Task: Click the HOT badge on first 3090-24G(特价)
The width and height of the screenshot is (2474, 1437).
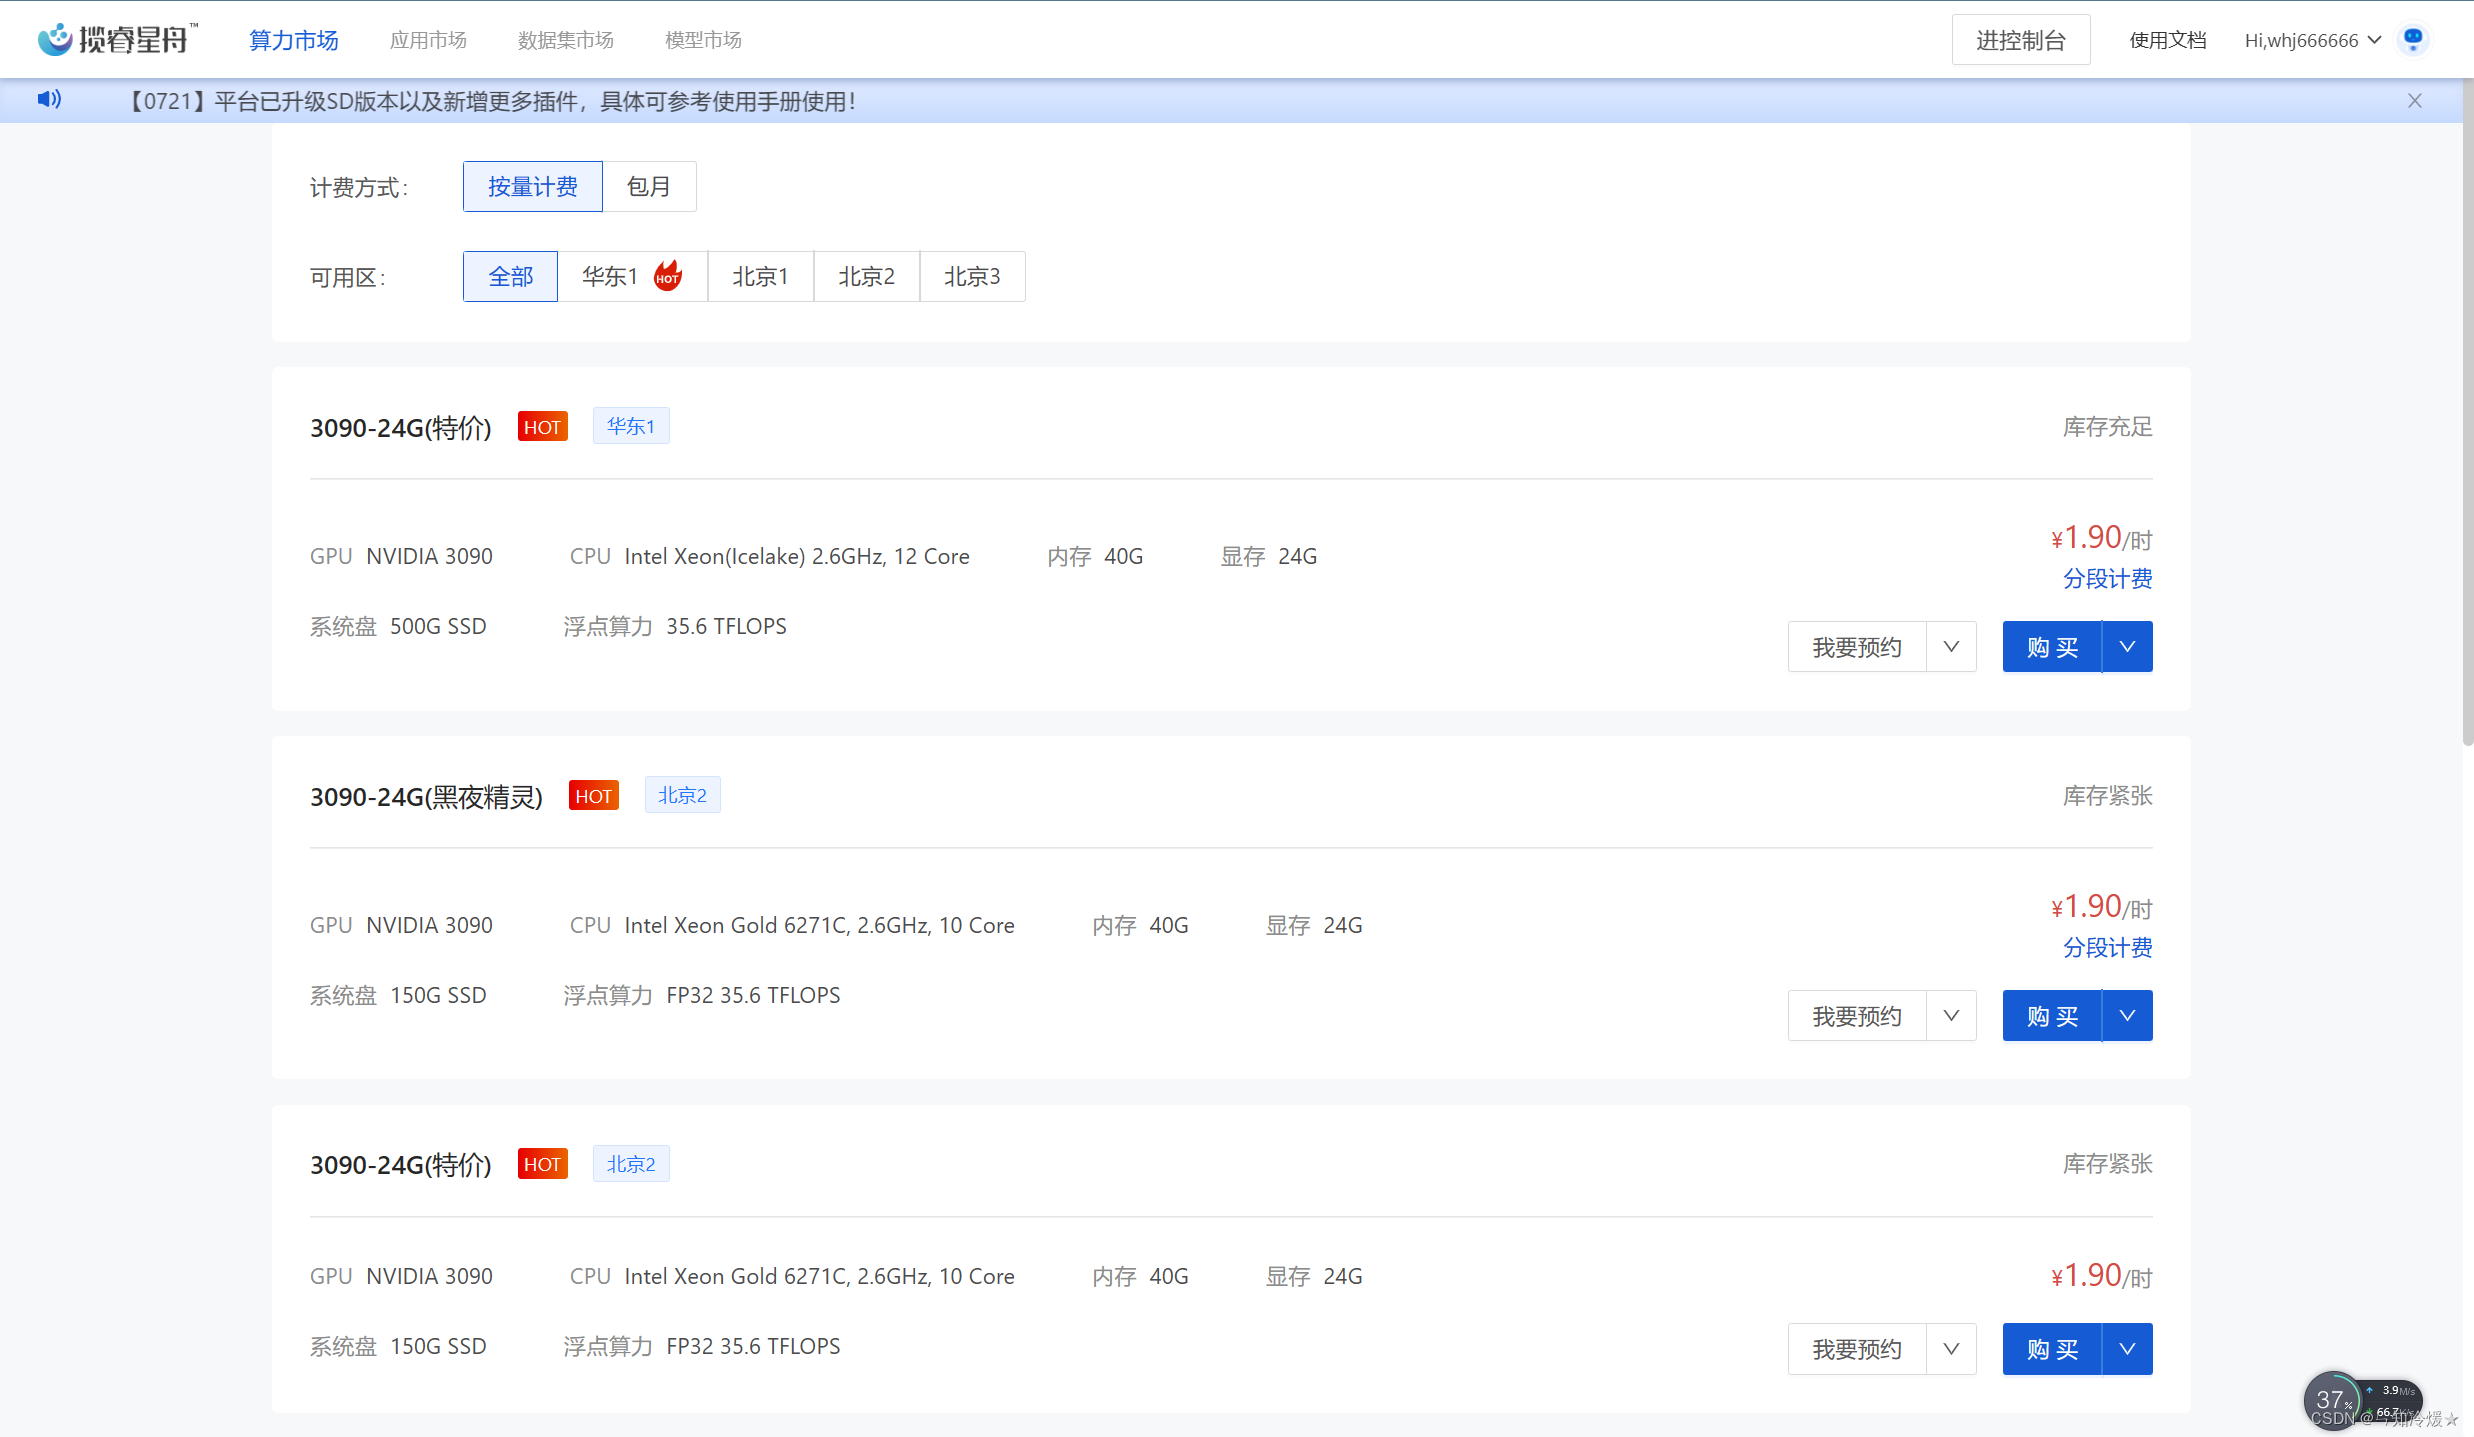Action: pos(542,427)
